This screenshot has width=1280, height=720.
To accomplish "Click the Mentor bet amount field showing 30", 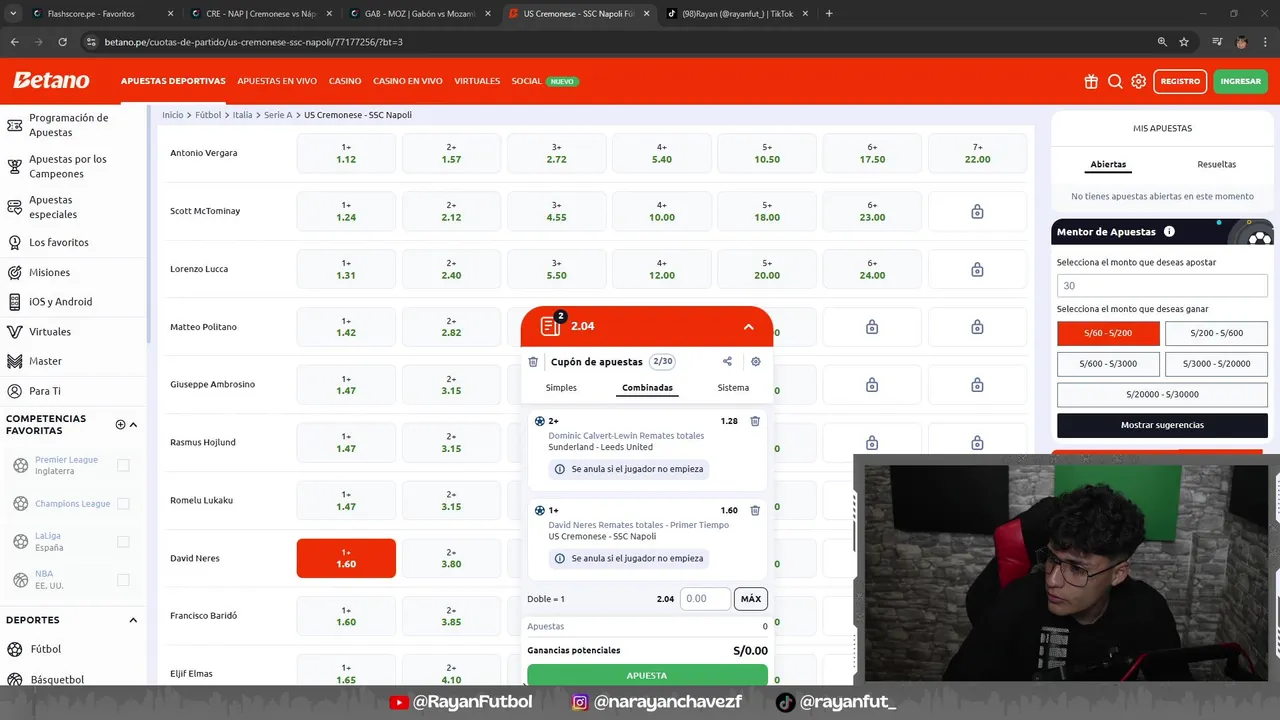I will point(1162,286).
